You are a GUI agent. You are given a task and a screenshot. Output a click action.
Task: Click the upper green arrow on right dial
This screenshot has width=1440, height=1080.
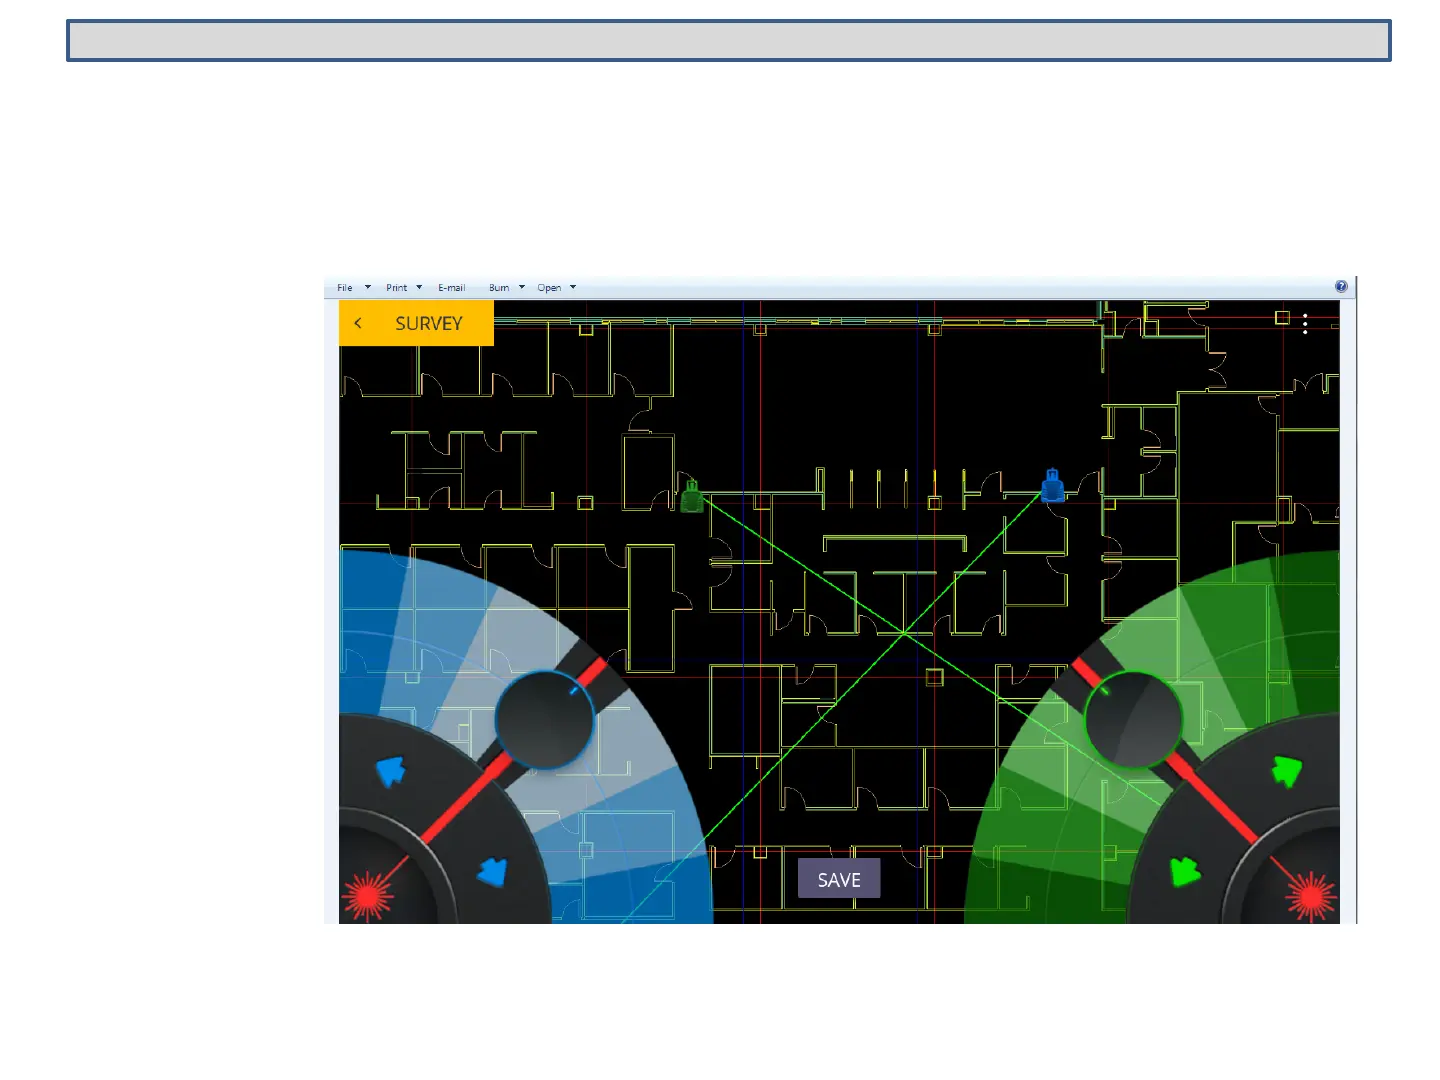coord(1287,771)
